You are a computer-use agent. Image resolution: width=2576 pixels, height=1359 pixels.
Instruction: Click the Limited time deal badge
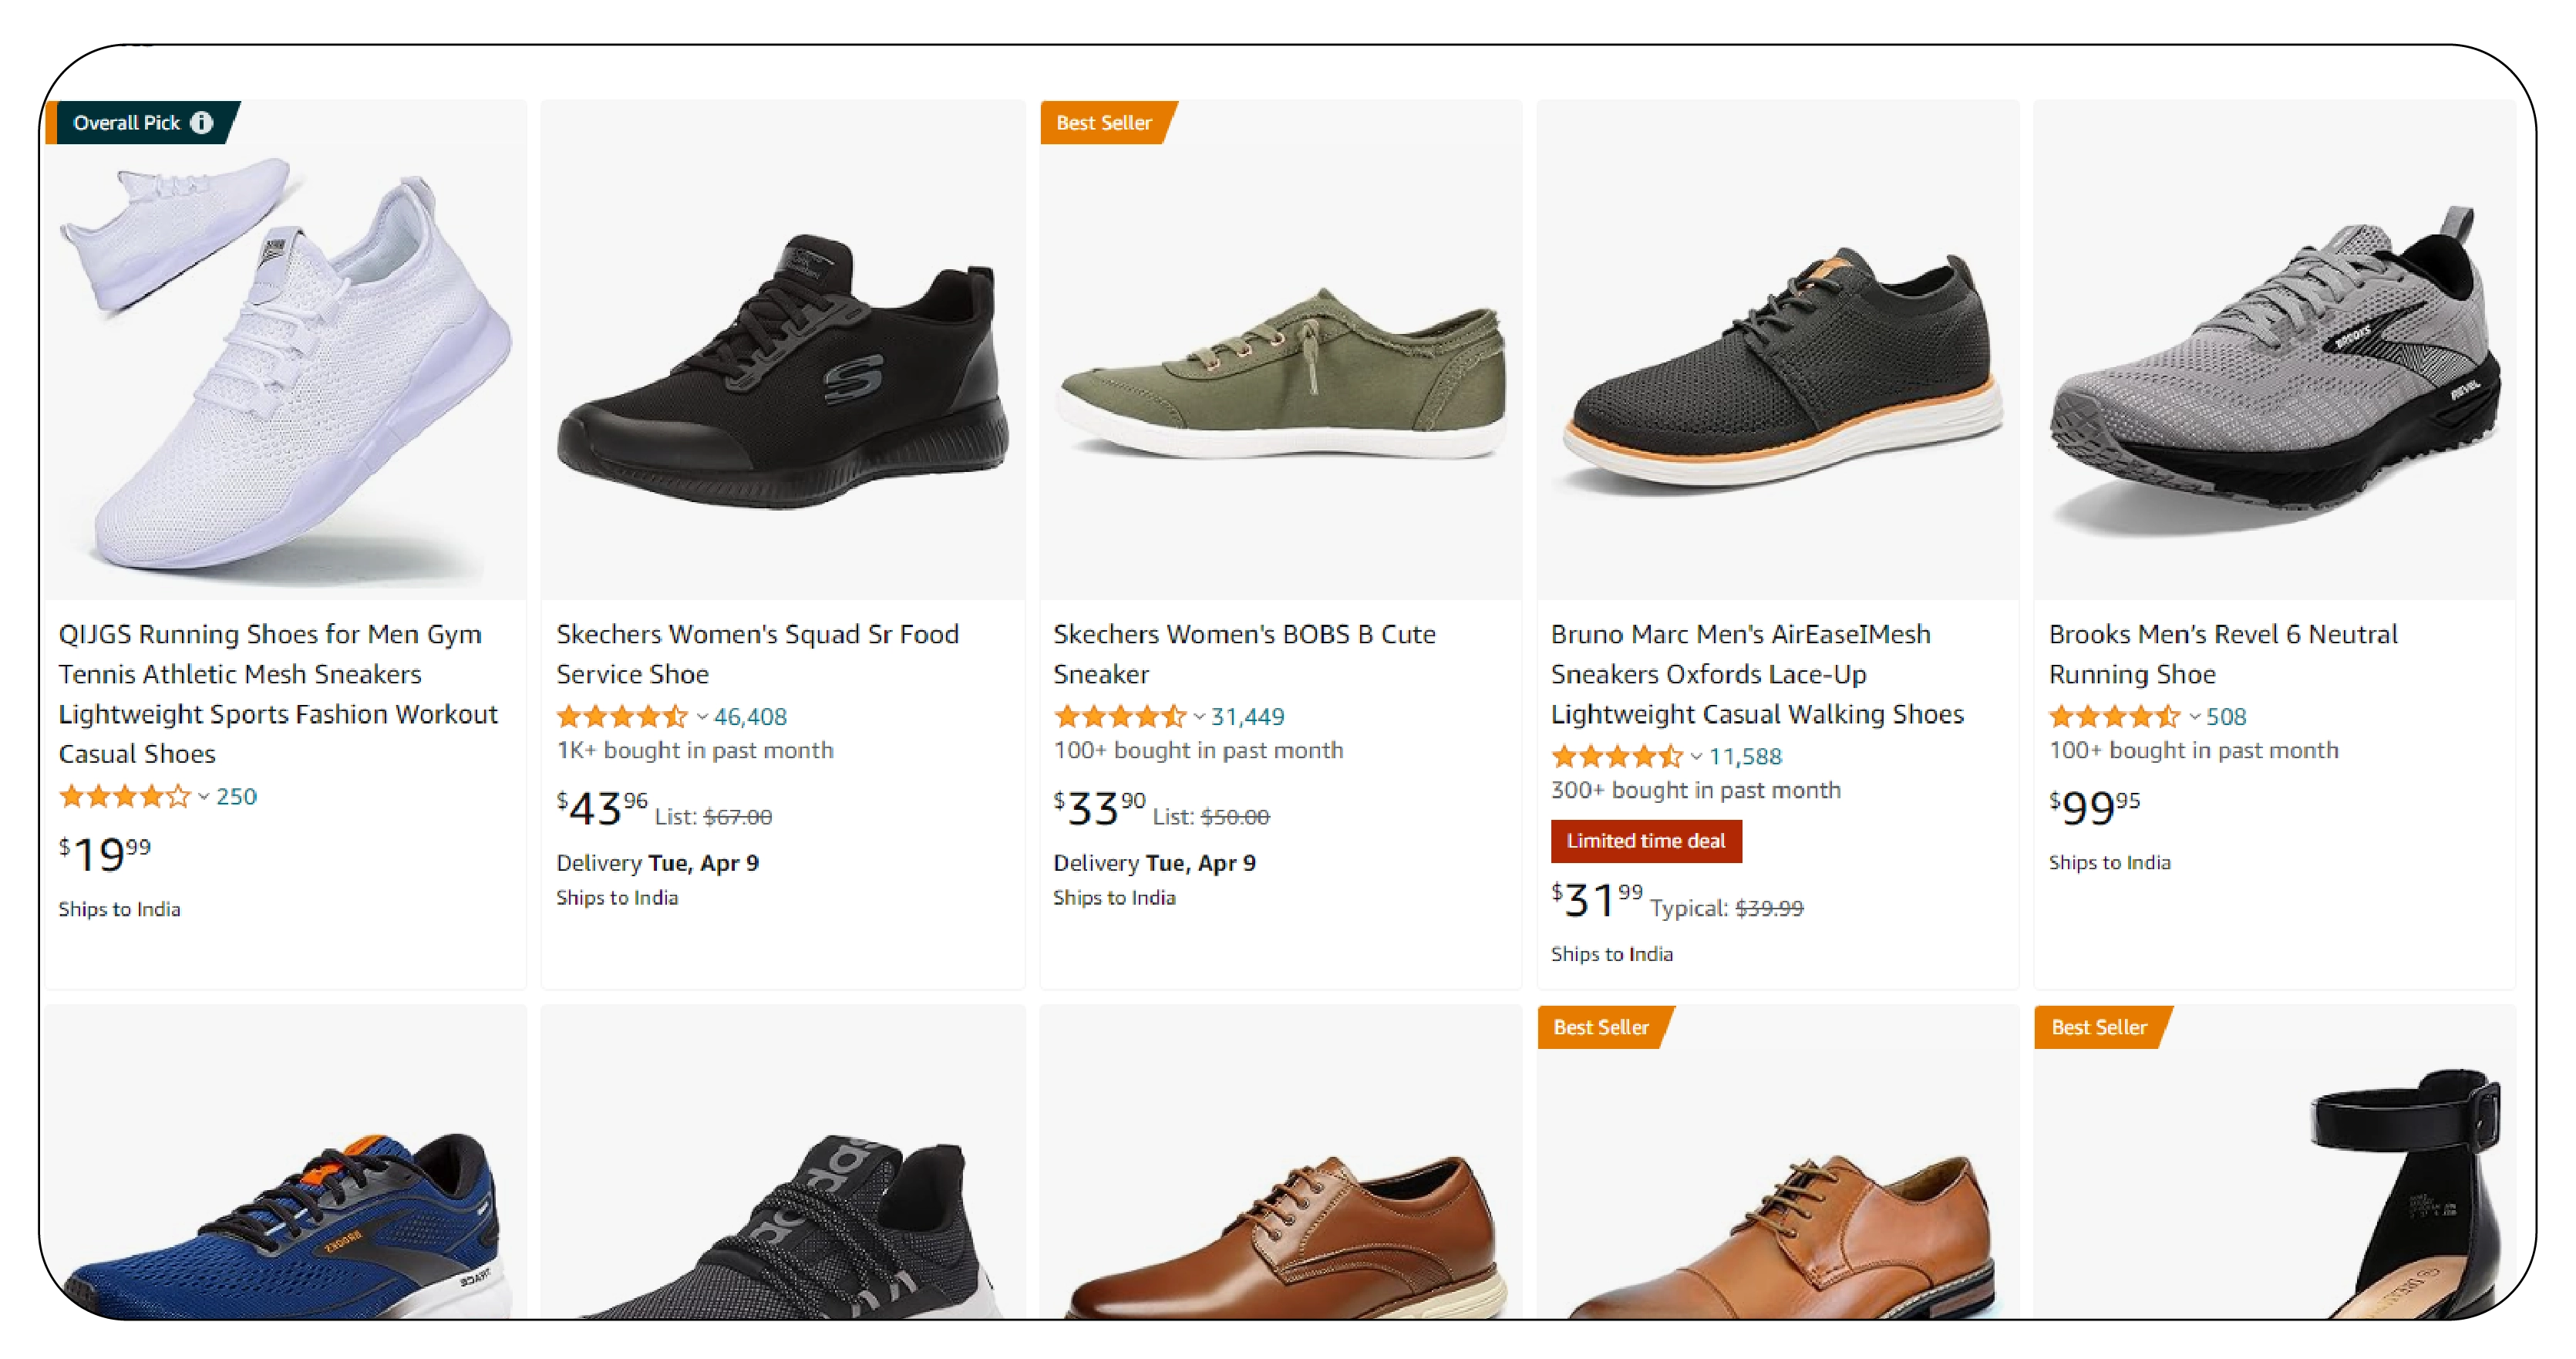1645,841
